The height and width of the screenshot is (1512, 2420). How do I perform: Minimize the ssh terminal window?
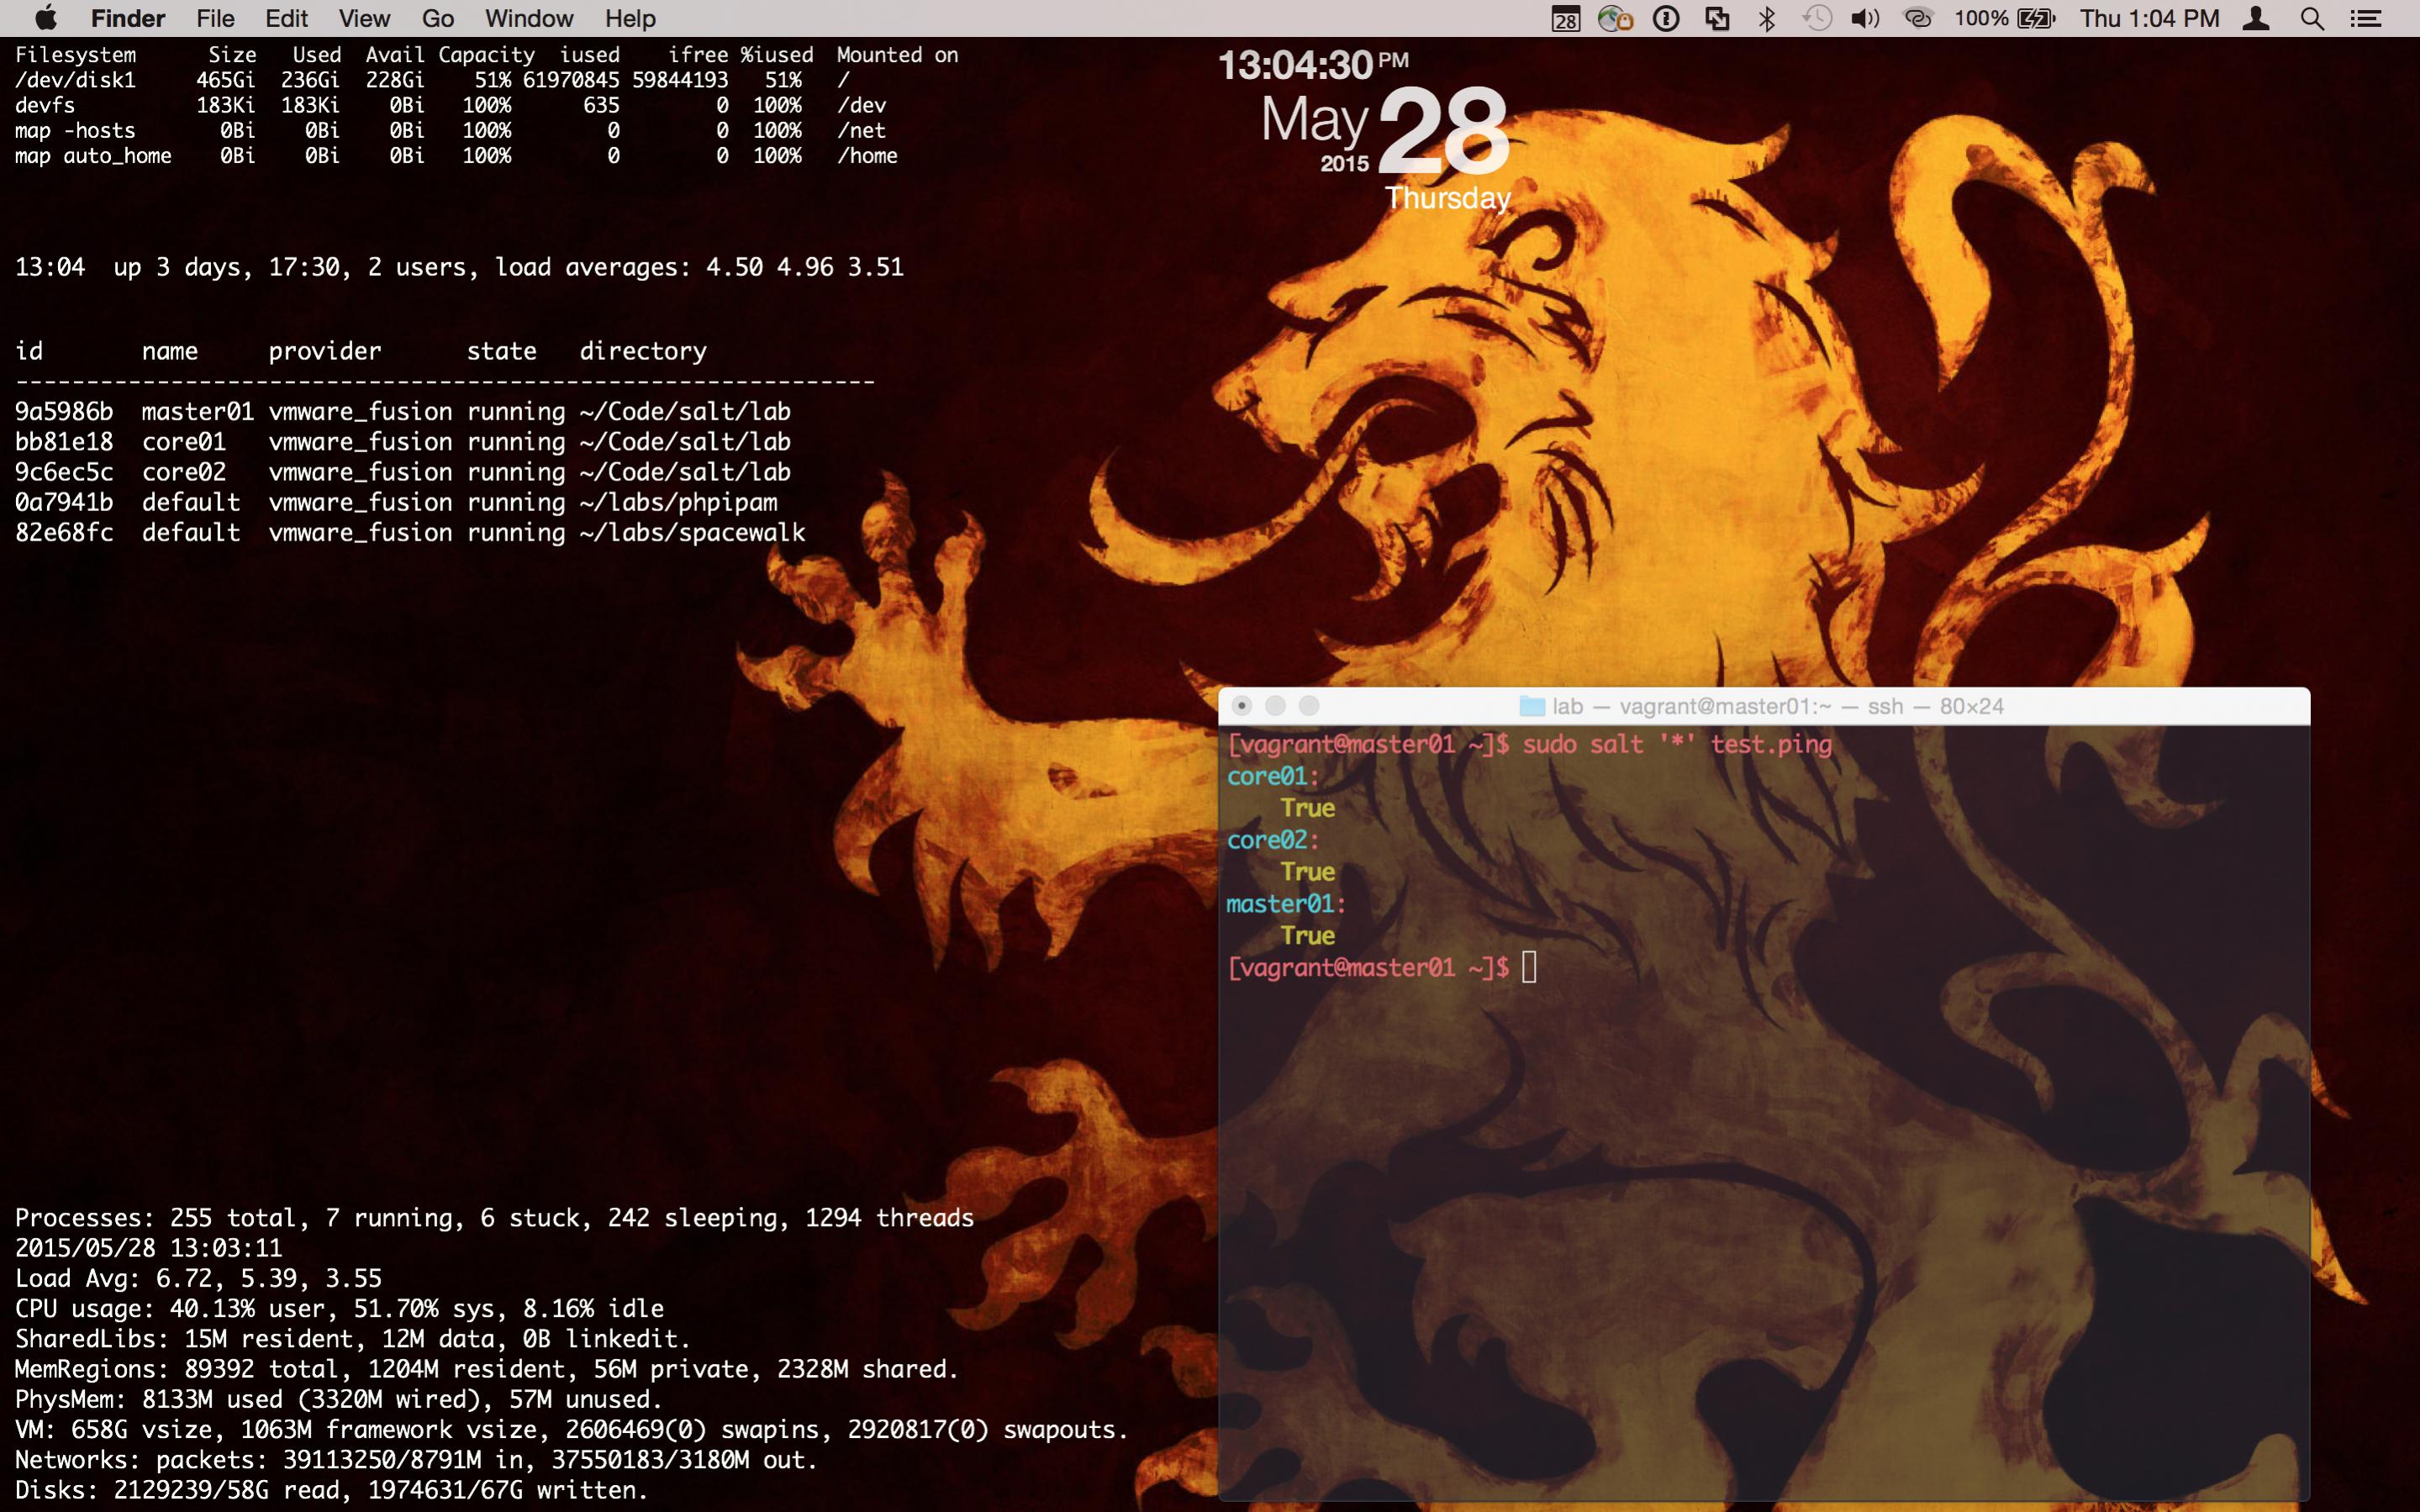pos(1275,706)
